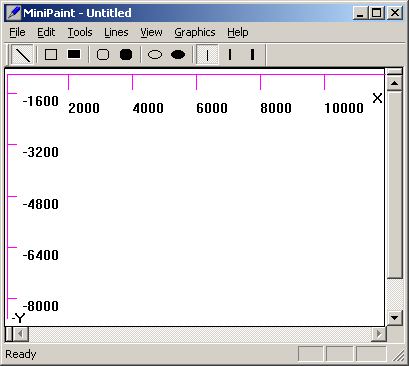Screen dimensions: 409x366
Task: Click the vertical scrollbar thumb
Action: 395,184
